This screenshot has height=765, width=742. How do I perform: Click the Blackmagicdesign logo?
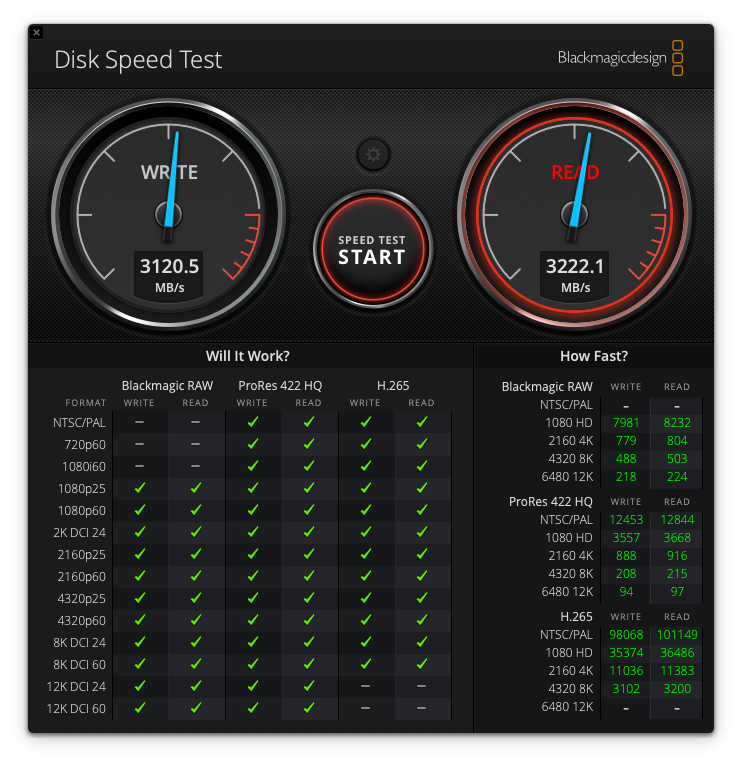click(620, 58)
